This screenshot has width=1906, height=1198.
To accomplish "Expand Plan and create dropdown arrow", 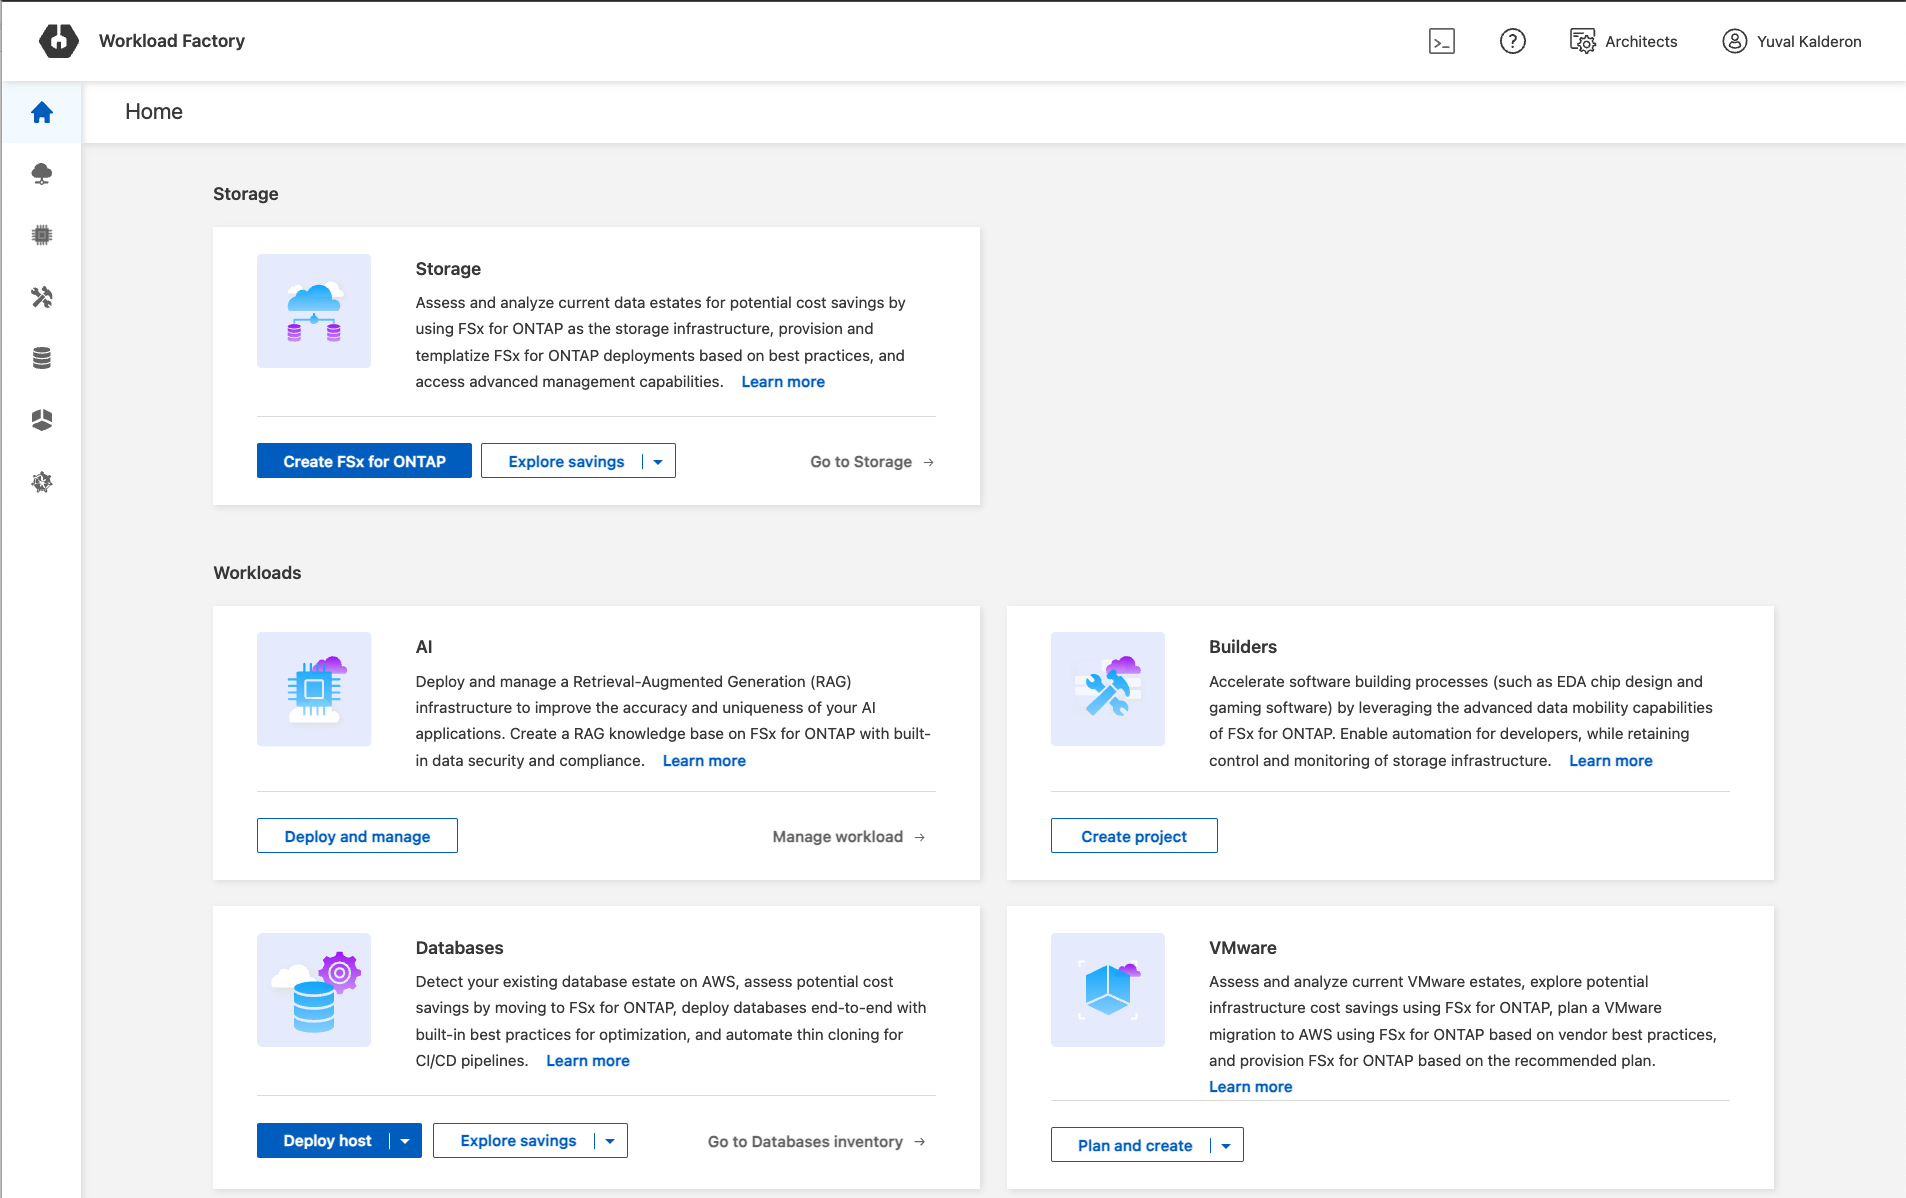I will (1226, 1146).
